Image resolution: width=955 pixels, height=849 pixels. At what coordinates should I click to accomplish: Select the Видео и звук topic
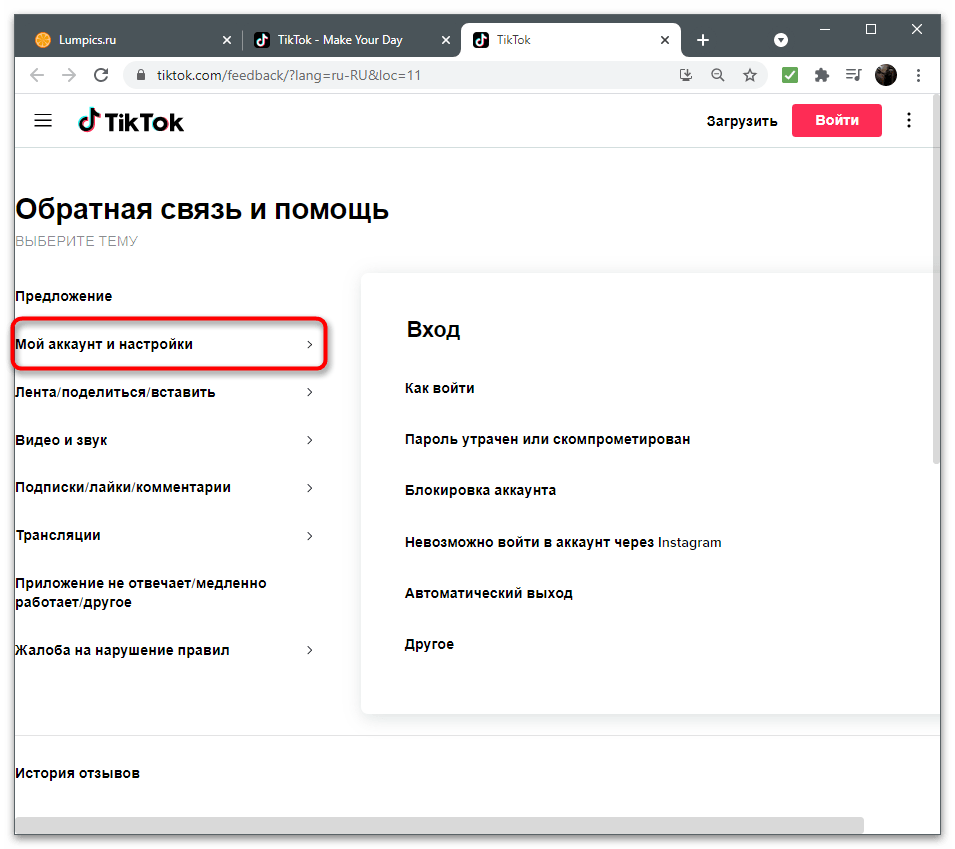click(61, 440)
